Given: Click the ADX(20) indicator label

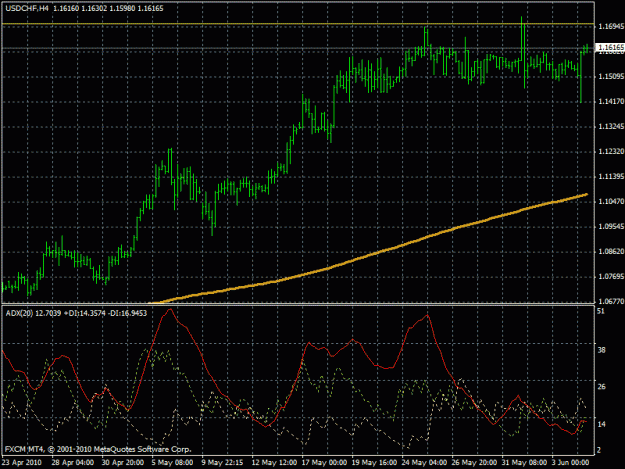Looking at the screenshot, I should tap(20, 313).
